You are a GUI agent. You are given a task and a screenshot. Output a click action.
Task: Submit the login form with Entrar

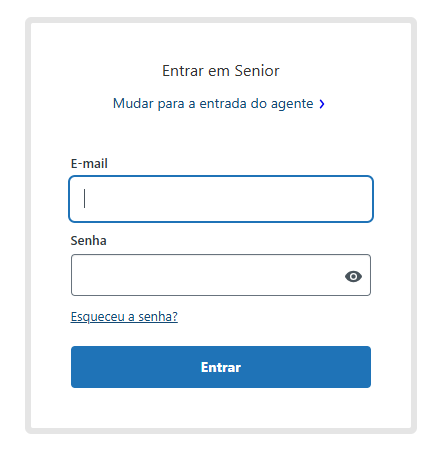[x=221, y=367]
